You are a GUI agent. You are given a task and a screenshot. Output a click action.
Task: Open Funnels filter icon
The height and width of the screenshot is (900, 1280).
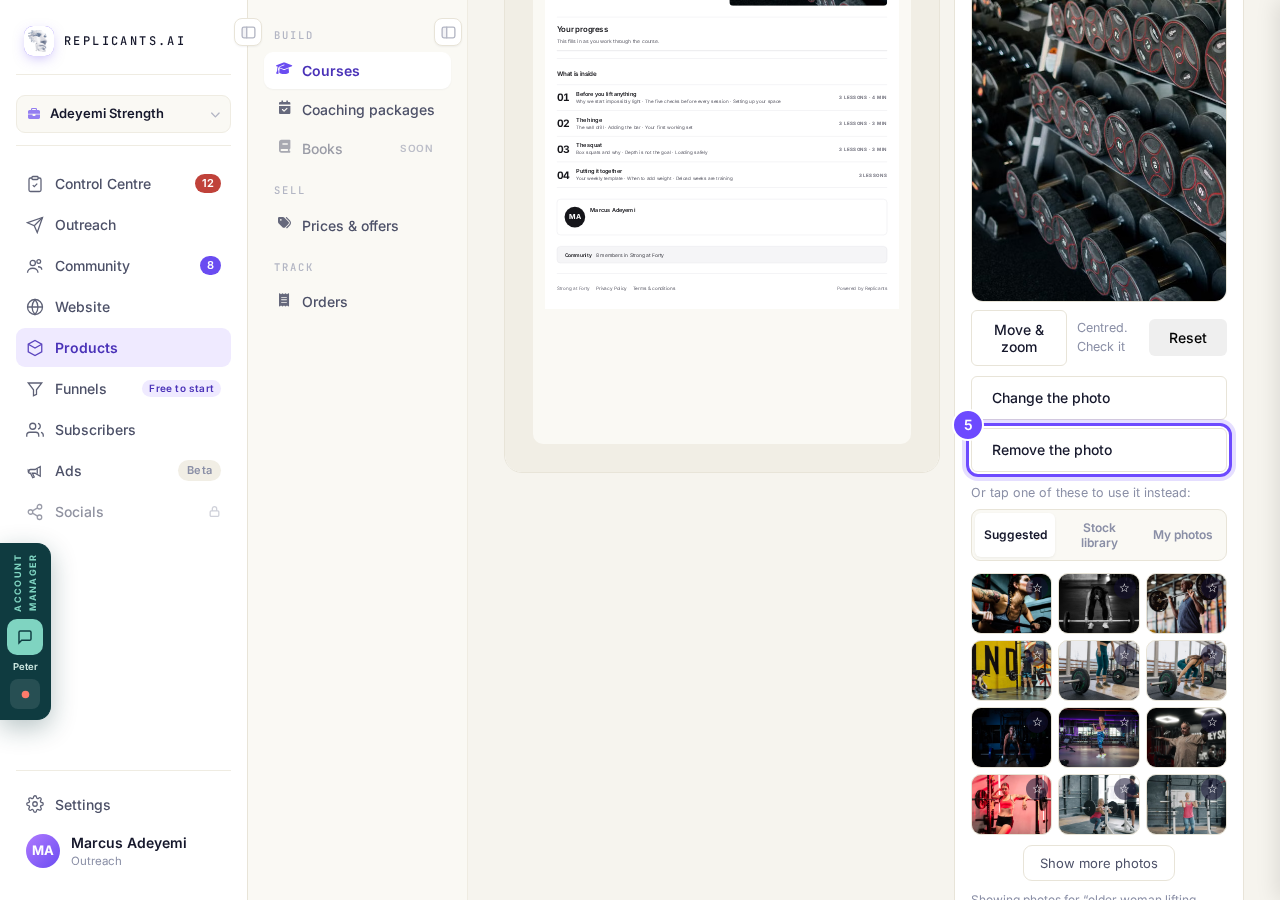tap(35, 389)
